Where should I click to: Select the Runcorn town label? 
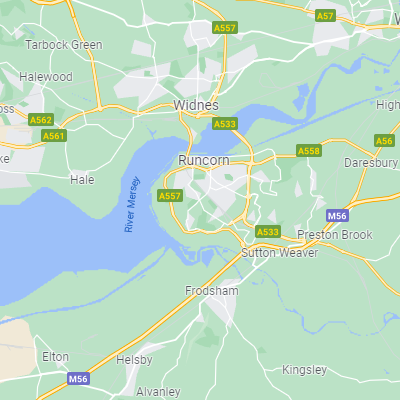click(204, 160)
